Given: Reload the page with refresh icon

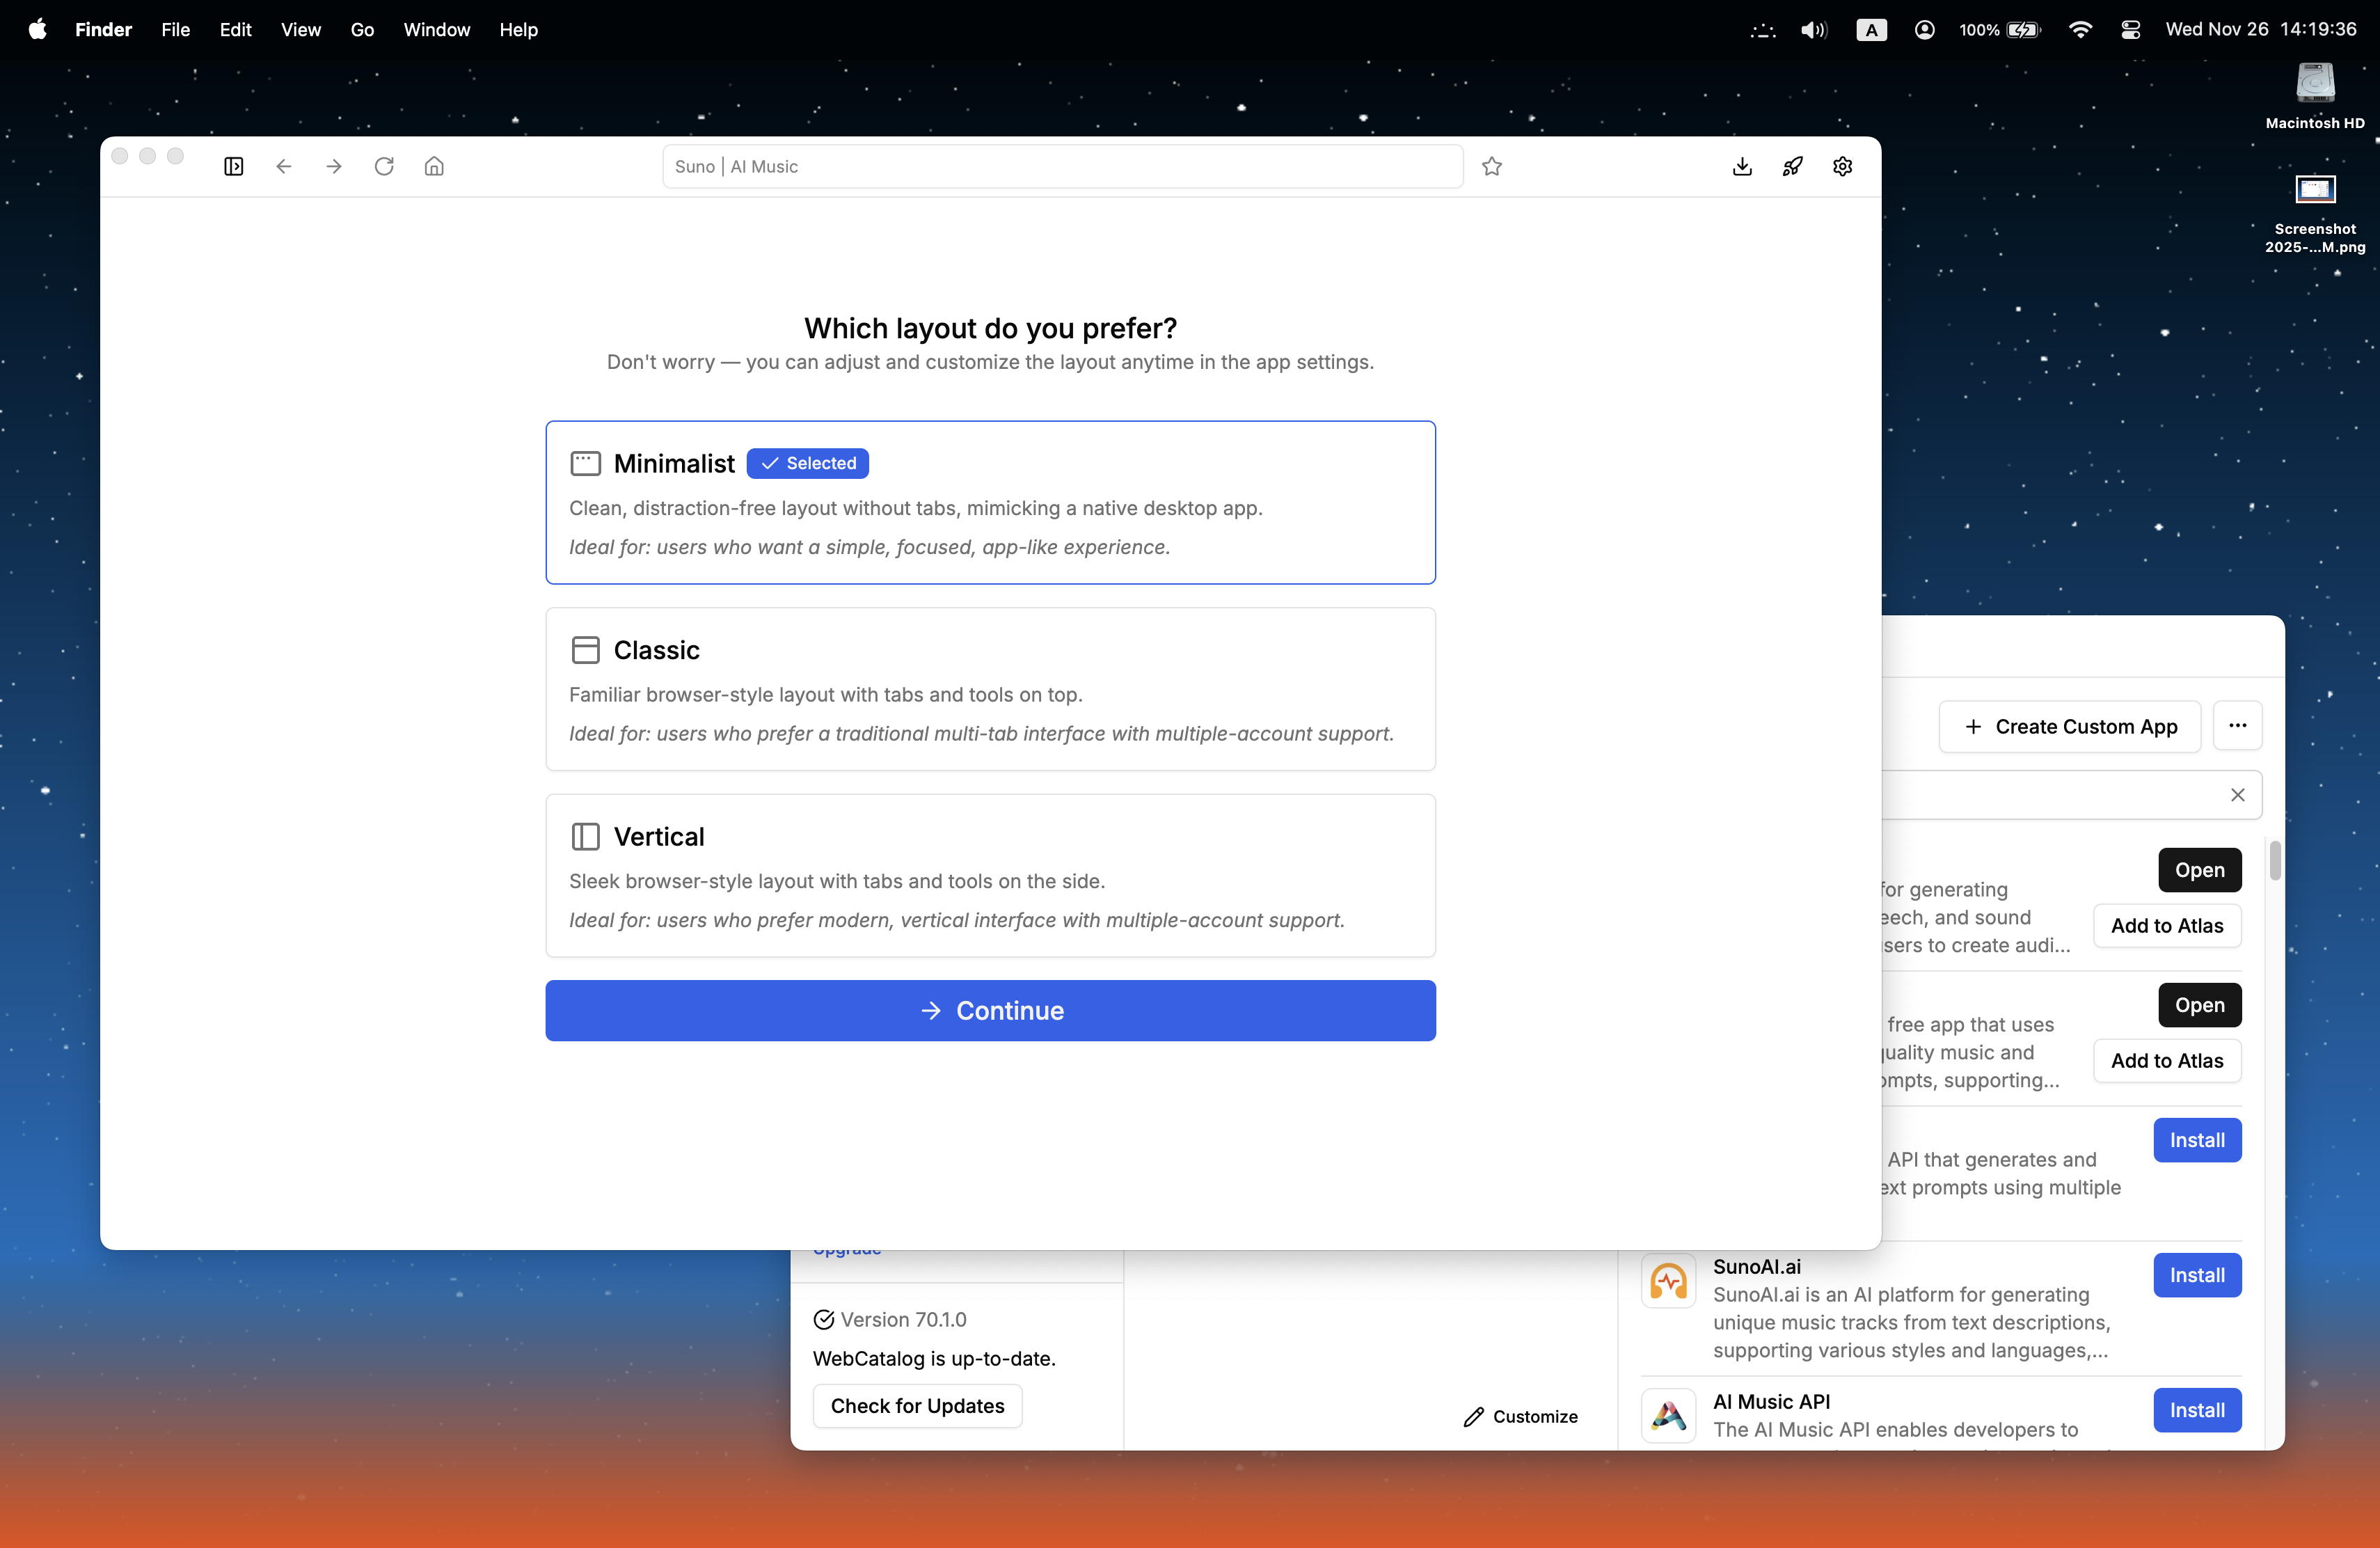Looking at the screenshot, I should point(384,166).
